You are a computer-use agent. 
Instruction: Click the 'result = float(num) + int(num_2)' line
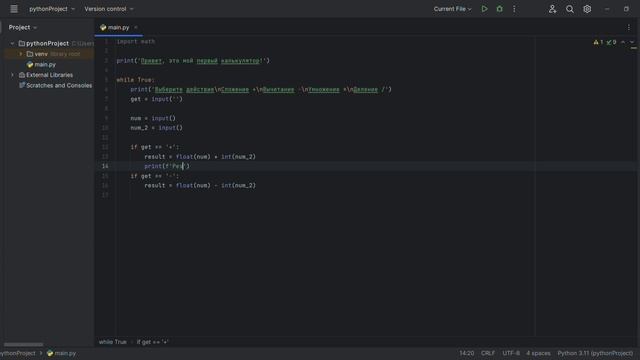(x=200, y=157)
